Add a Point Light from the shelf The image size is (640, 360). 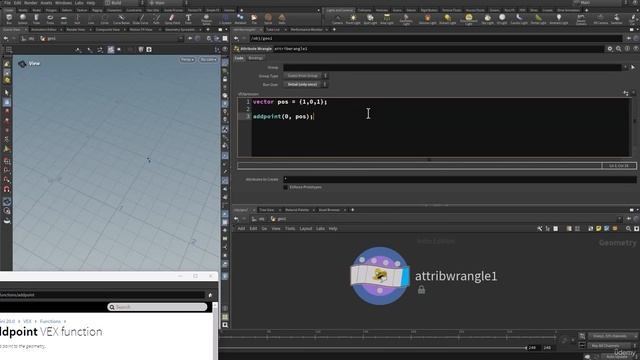tap(353, 19)
